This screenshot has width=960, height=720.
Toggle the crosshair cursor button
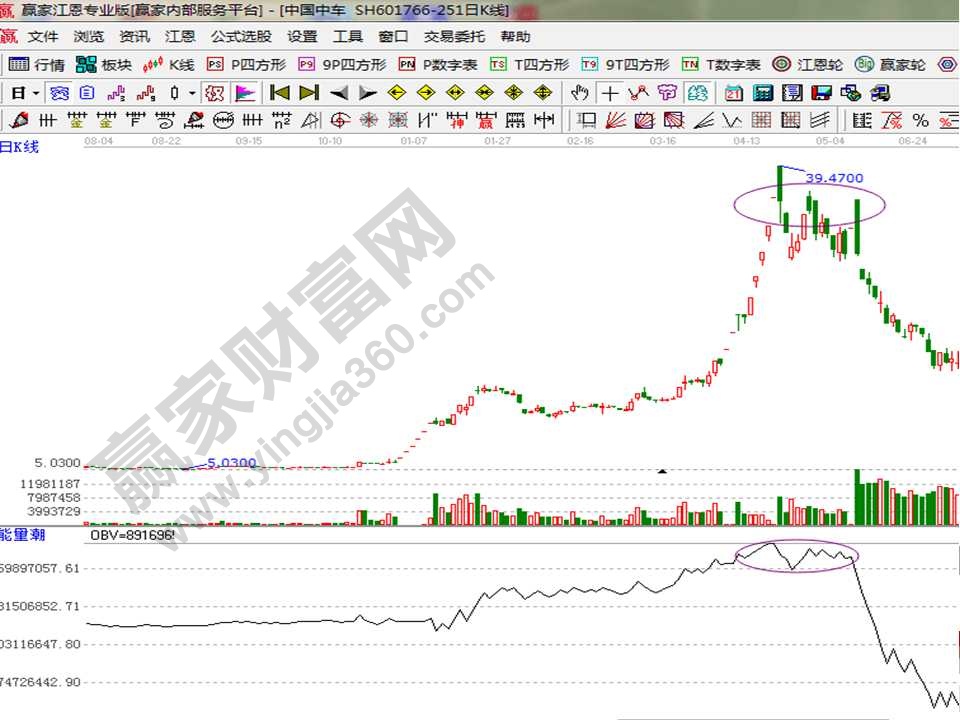point(609,93)
